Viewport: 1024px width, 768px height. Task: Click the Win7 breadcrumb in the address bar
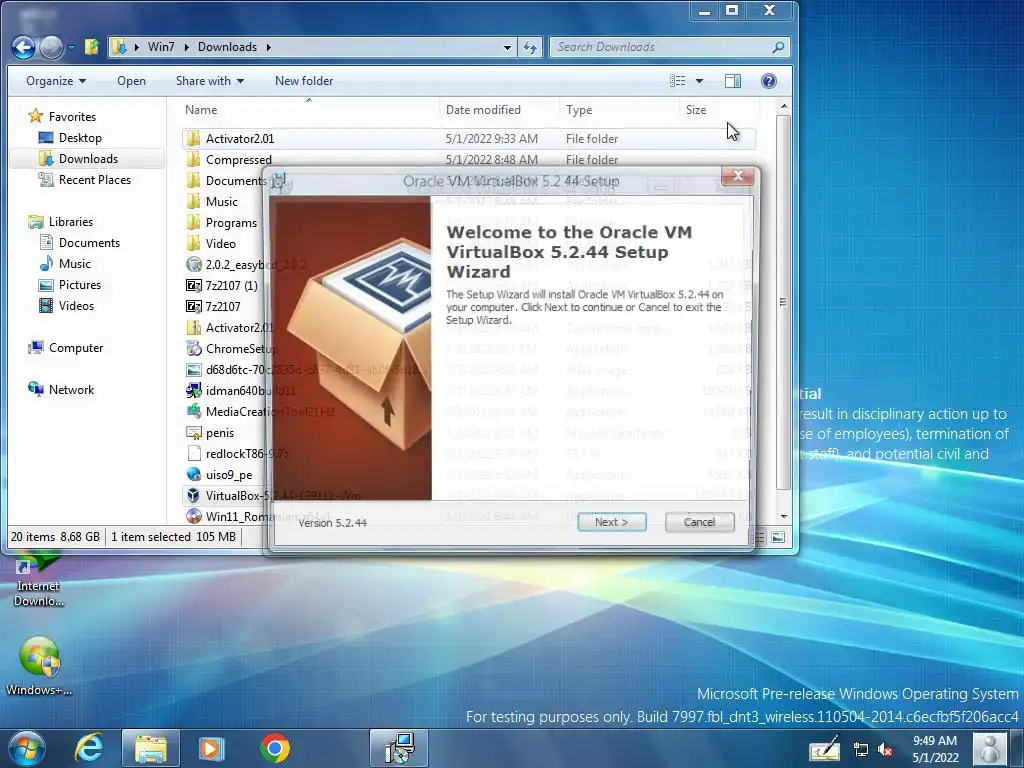(161, 47)
